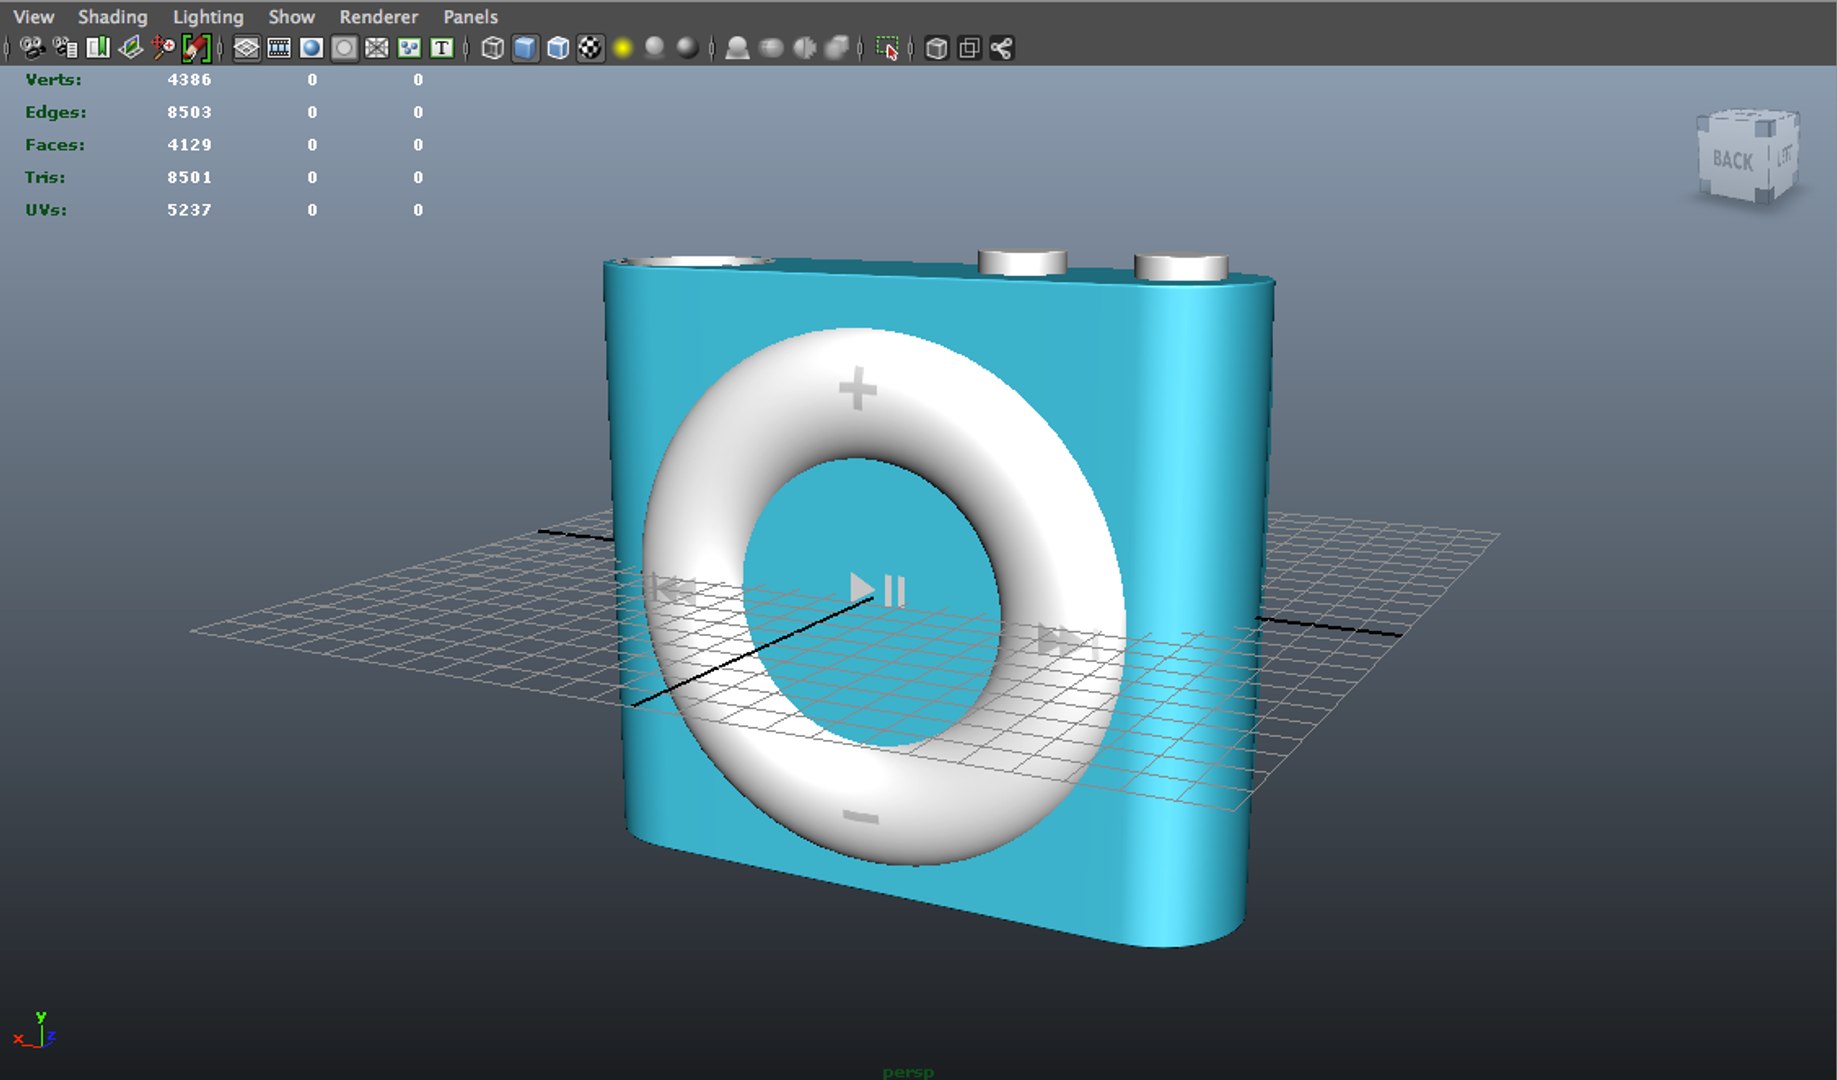This screenshot has height=1080, width=1837.
Task: Click the triangle count 8501
Action: tap(189, 177)
